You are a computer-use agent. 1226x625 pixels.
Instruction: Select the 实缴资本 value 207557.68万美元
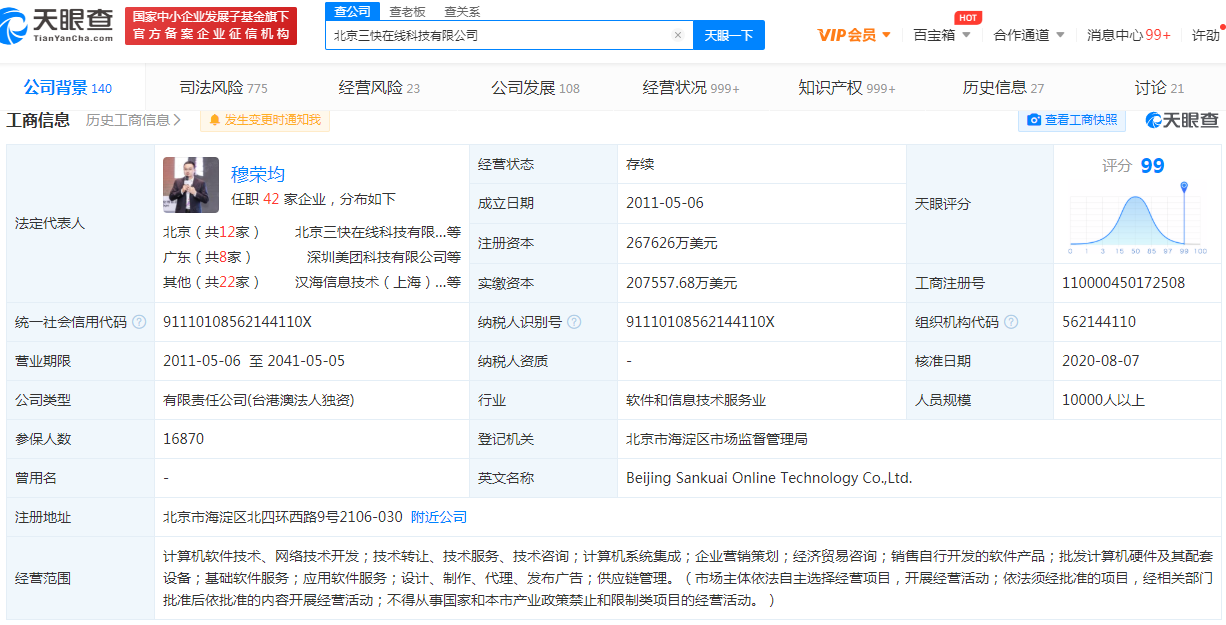pyautogui.click(x=682, y=283)
